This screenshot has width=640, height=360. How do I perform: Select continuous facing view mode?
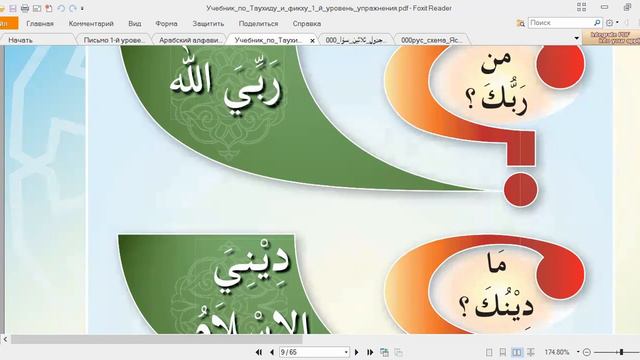[x=531, y=352]
